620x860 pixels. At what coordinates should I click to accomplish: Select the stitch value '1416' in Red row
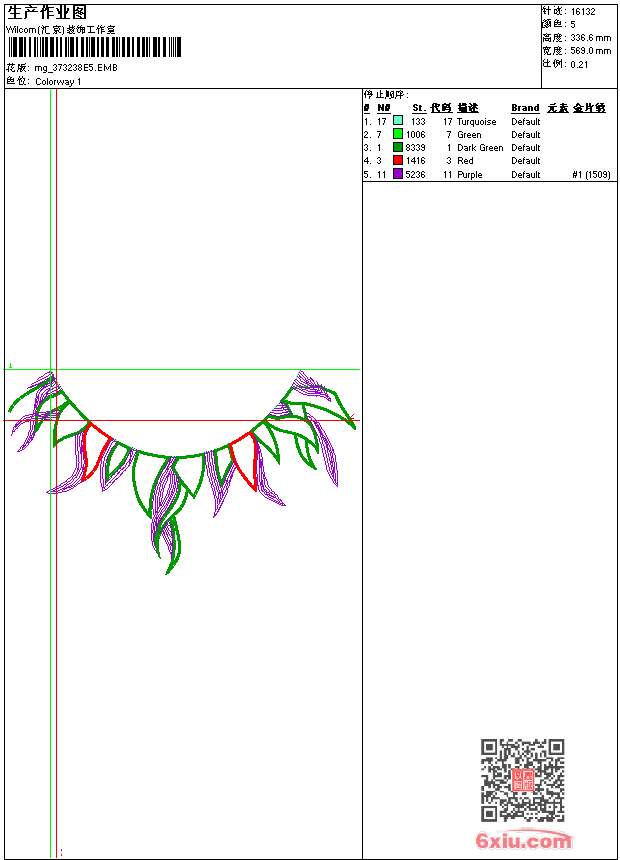415,161
